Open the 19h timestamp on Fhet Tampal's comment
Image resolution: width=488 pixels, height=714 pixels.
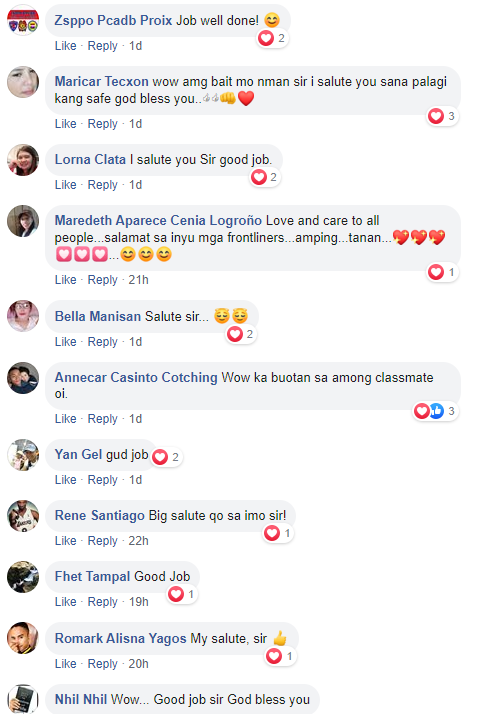(x=138, y=602)
